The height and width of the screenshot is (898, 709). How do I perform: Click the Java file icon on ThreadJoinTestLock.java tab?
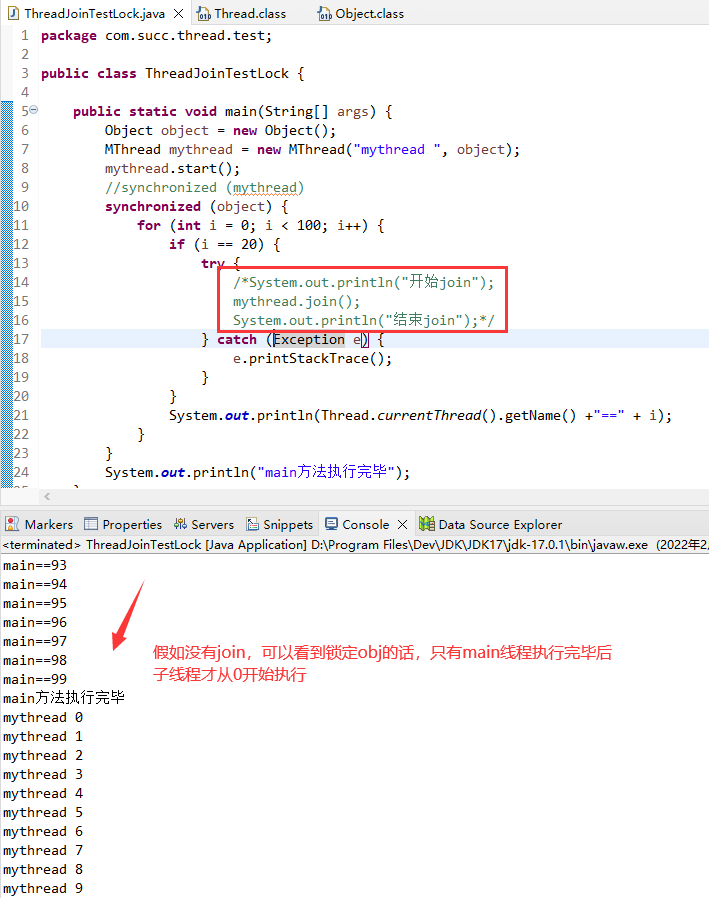(13, 13)
